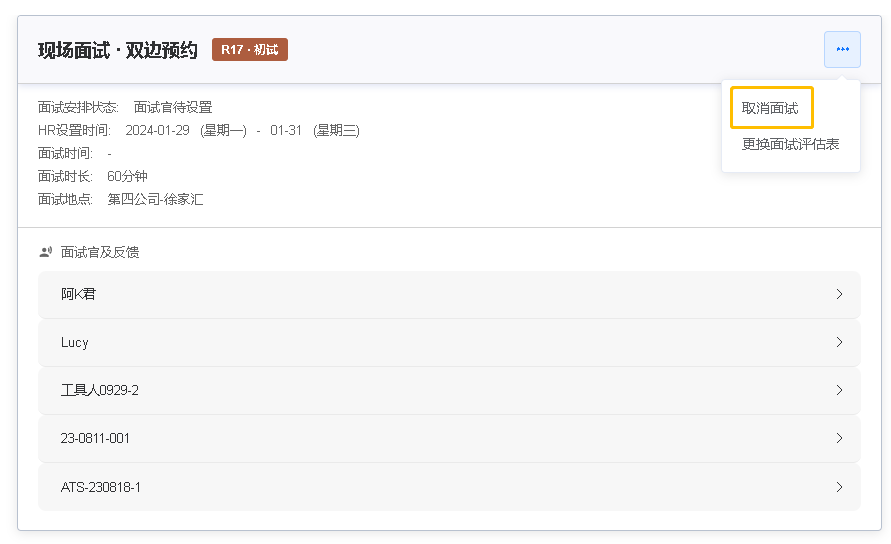Select the 23-0811-001 interviewer name
The image size is (891, 544).
tap(95, 438)
